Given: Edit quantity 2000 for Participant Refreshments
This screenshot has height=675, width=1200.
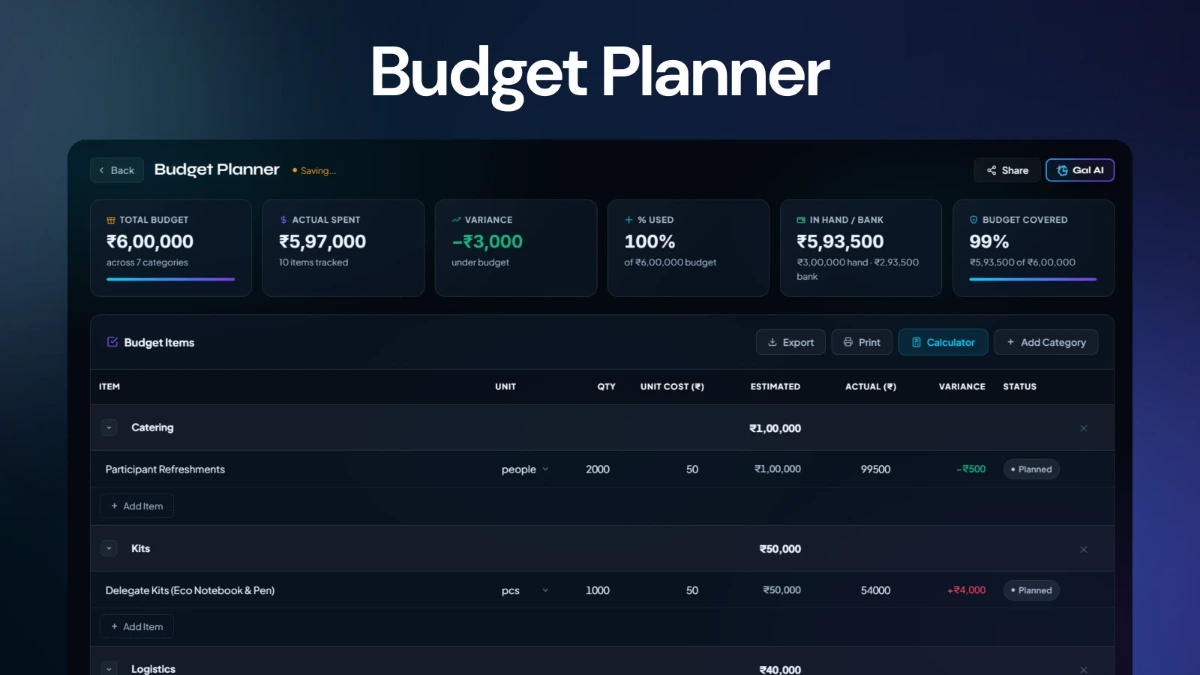Looking at the screenshot, I should pyautogui.click(x=597, y=469).
